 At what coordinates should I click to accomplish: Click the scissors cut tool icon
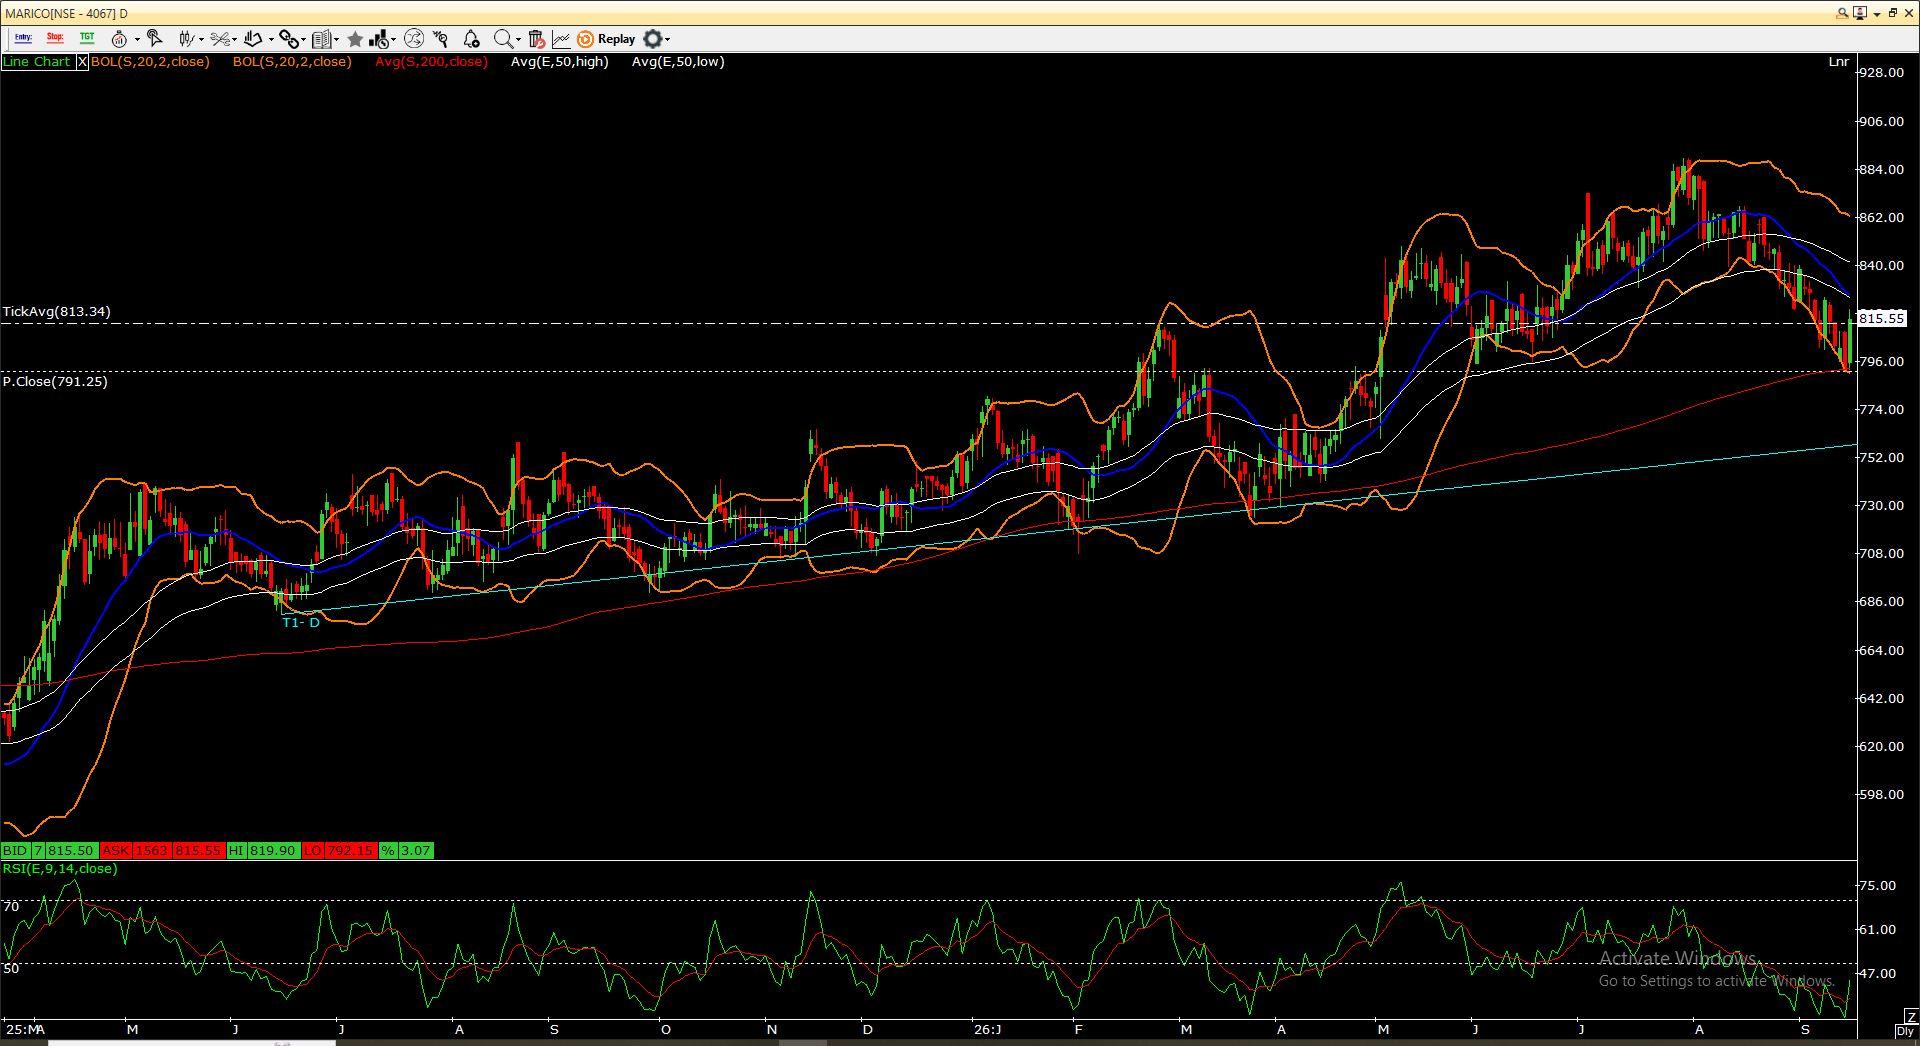[x=220, y=39]
